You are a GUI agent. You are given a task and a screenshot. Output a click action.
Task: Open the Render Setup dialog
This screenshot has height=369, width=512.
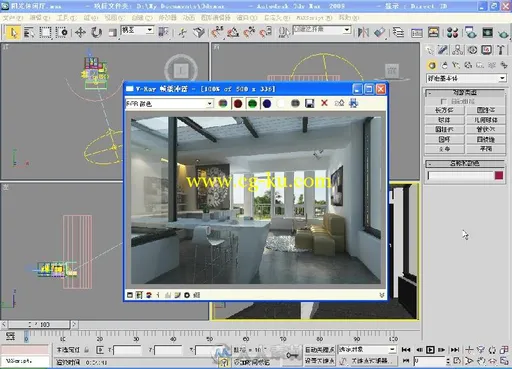pos(470,32)
